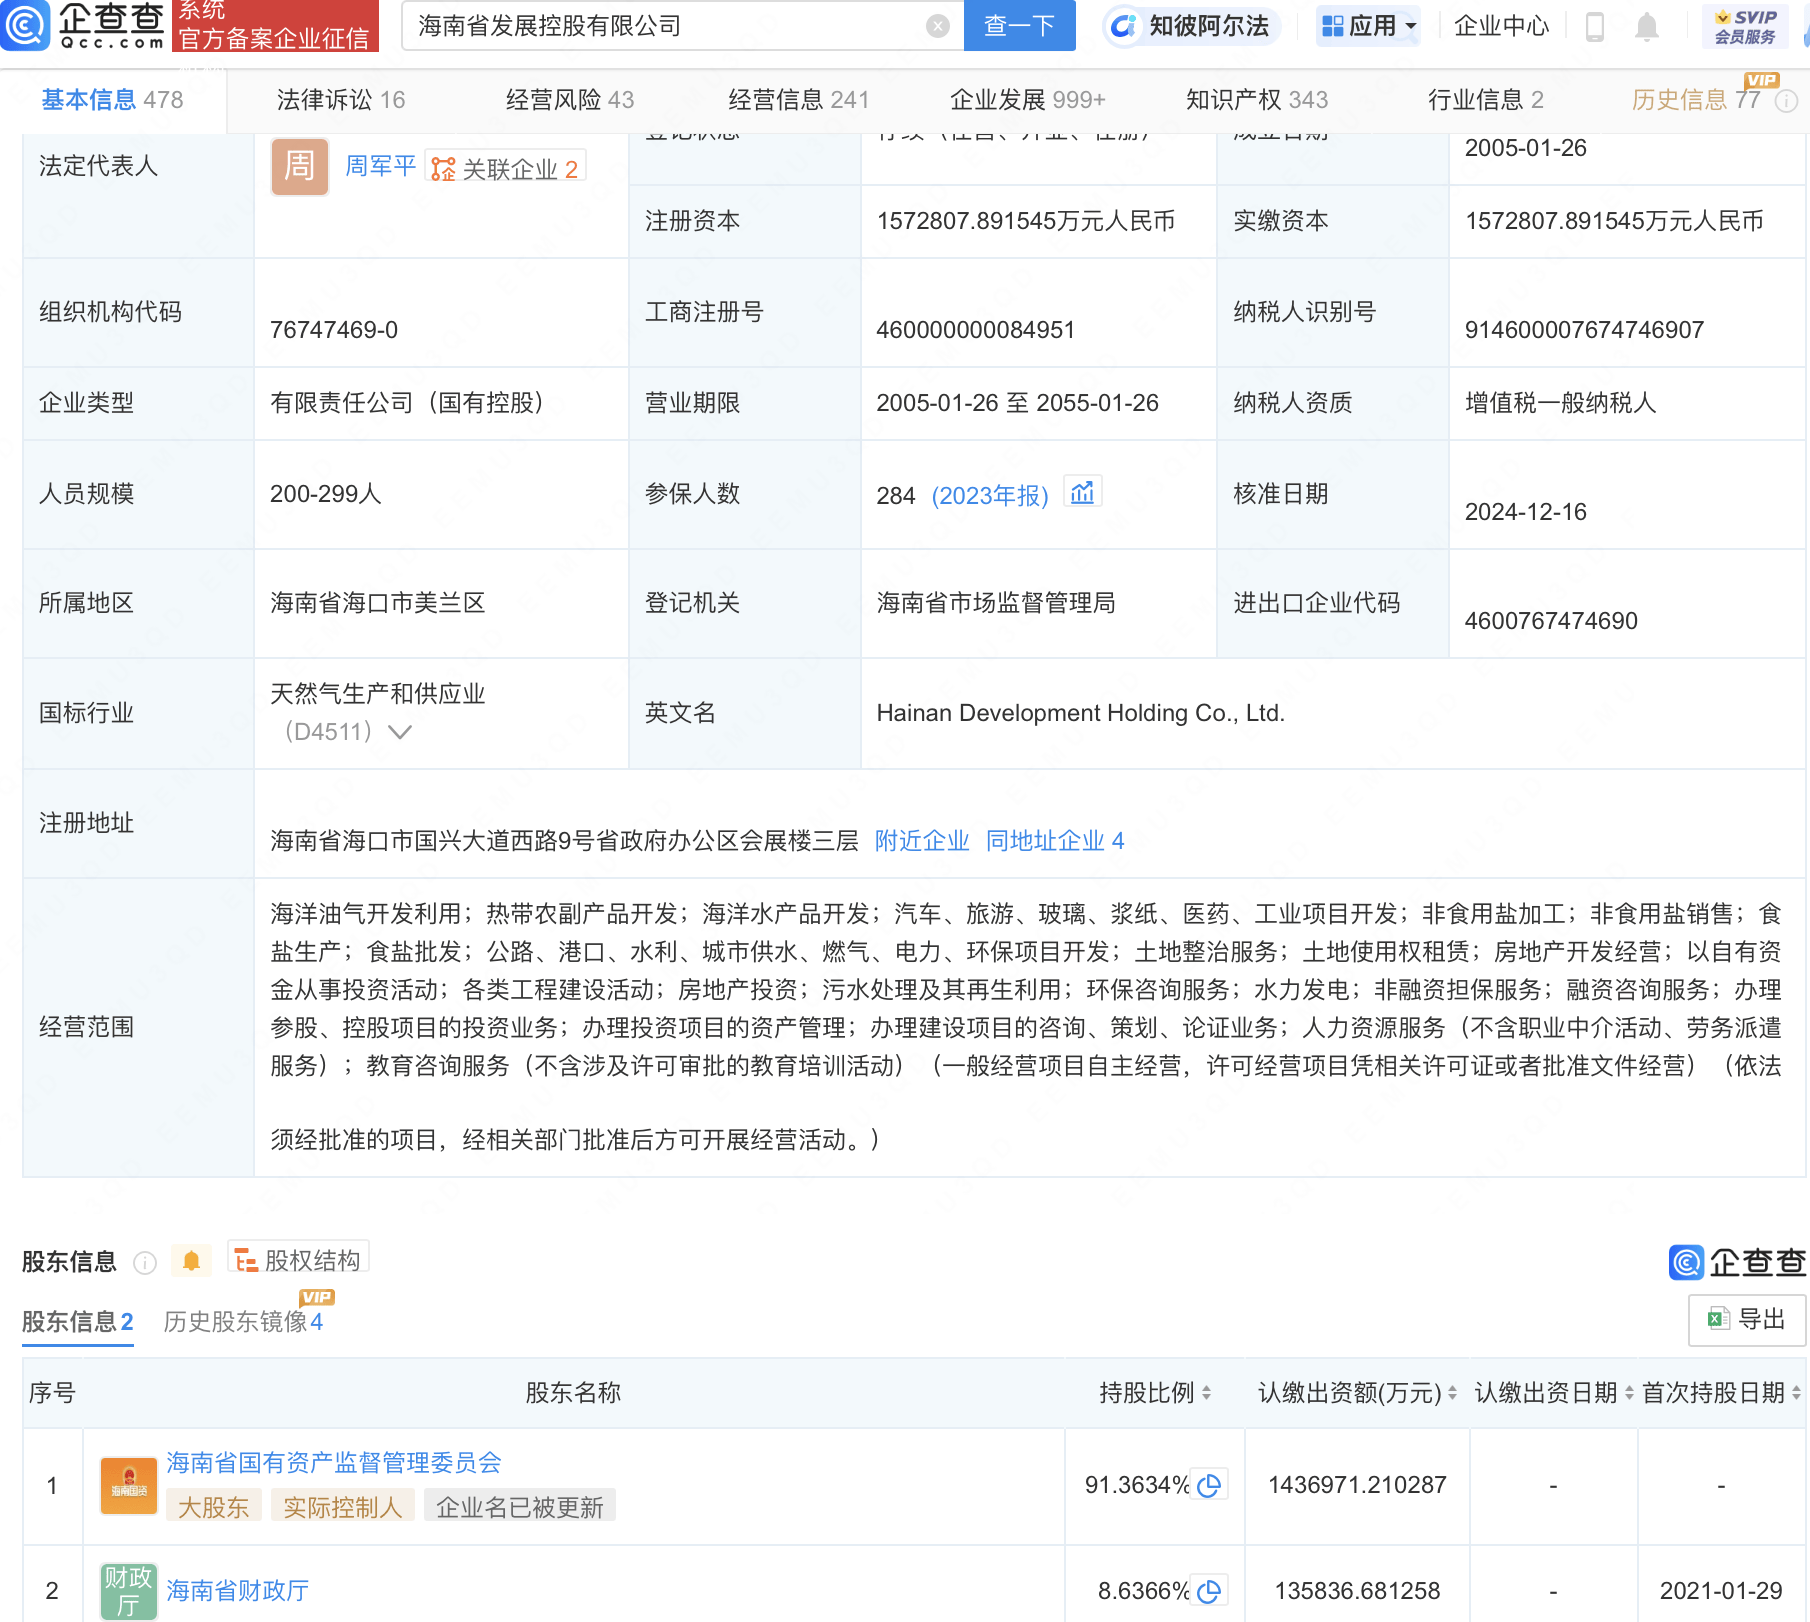Open 海南省财政厅 shareholder link
The width and height of the screenshot is (1810, 1622).
point(237,1591)
